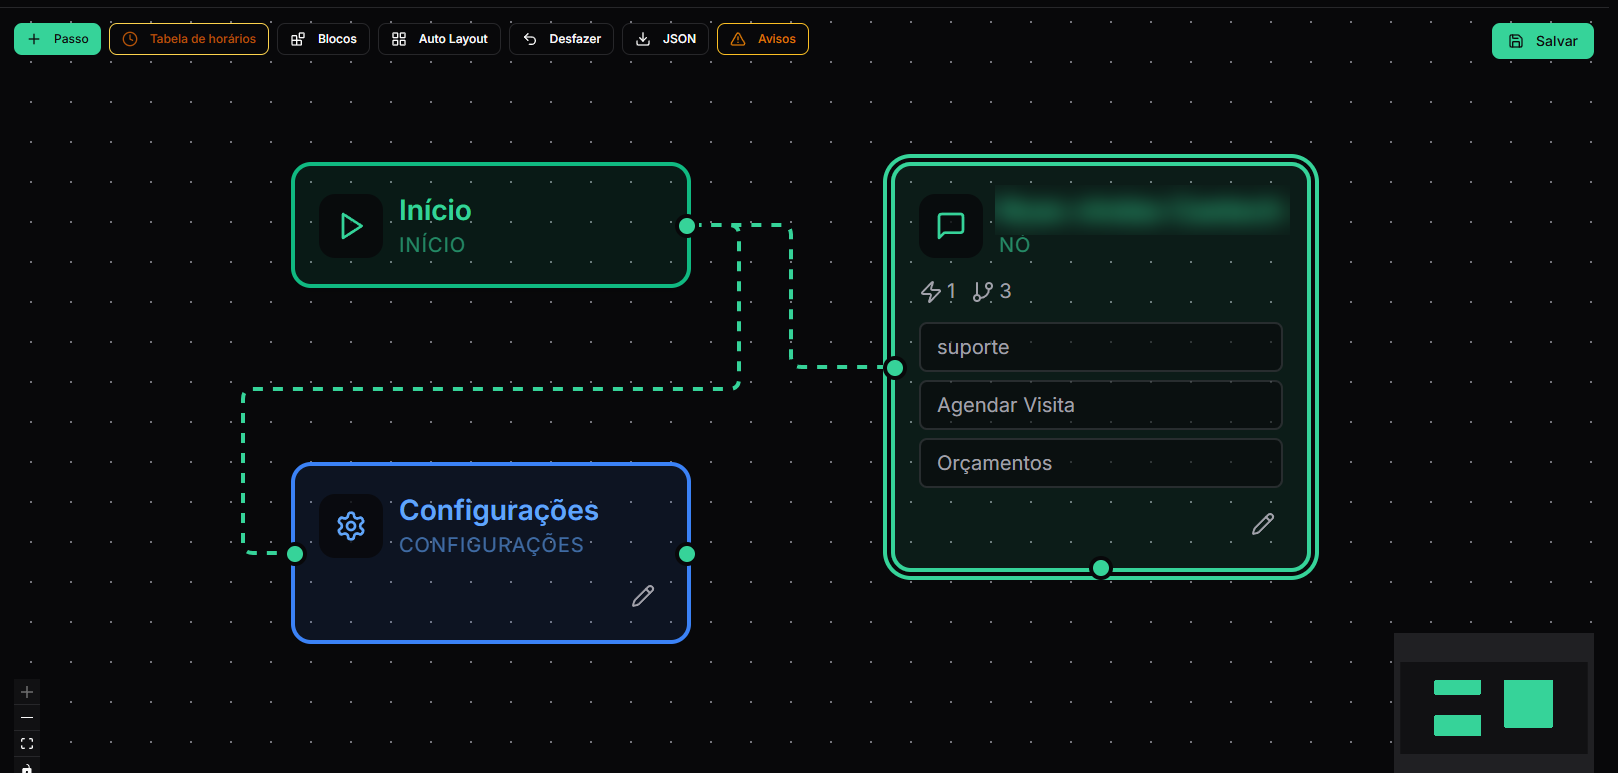The height and width of the screenshot is (773, 1618).
Task: Select the Configurações node title
Action: [499, 510]
